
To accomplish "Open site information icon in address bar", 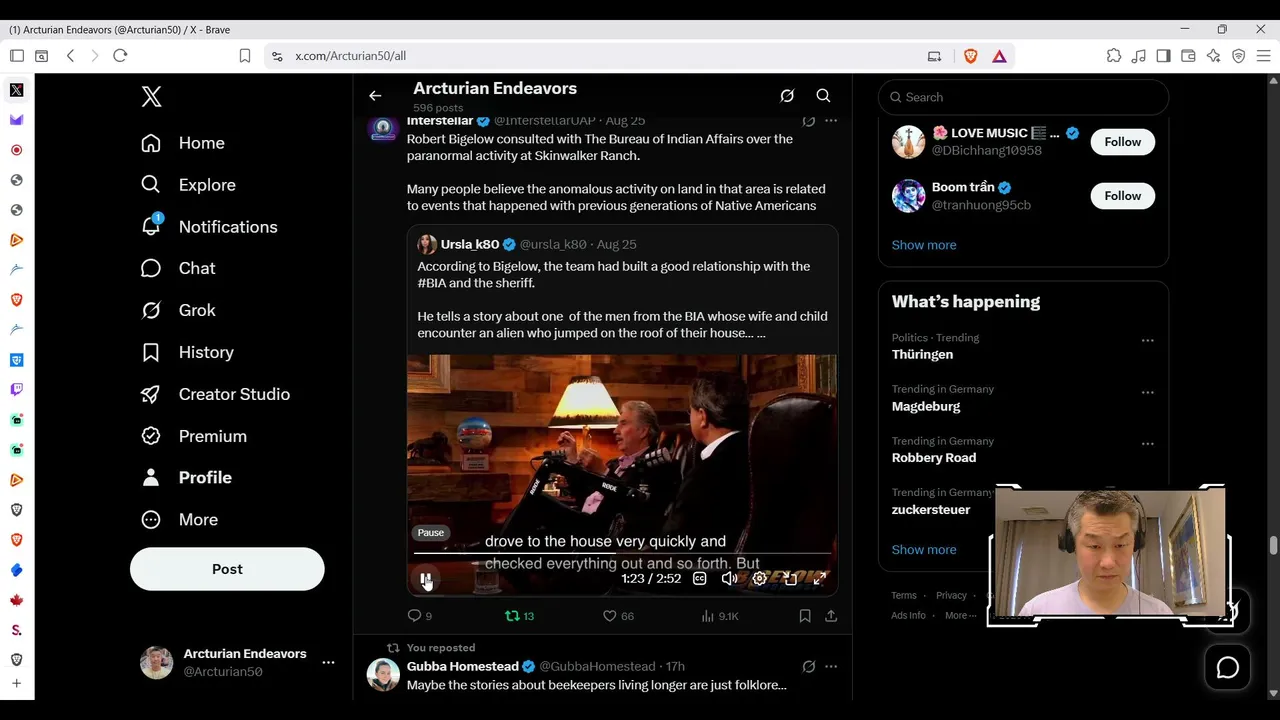I will [277, 56].
